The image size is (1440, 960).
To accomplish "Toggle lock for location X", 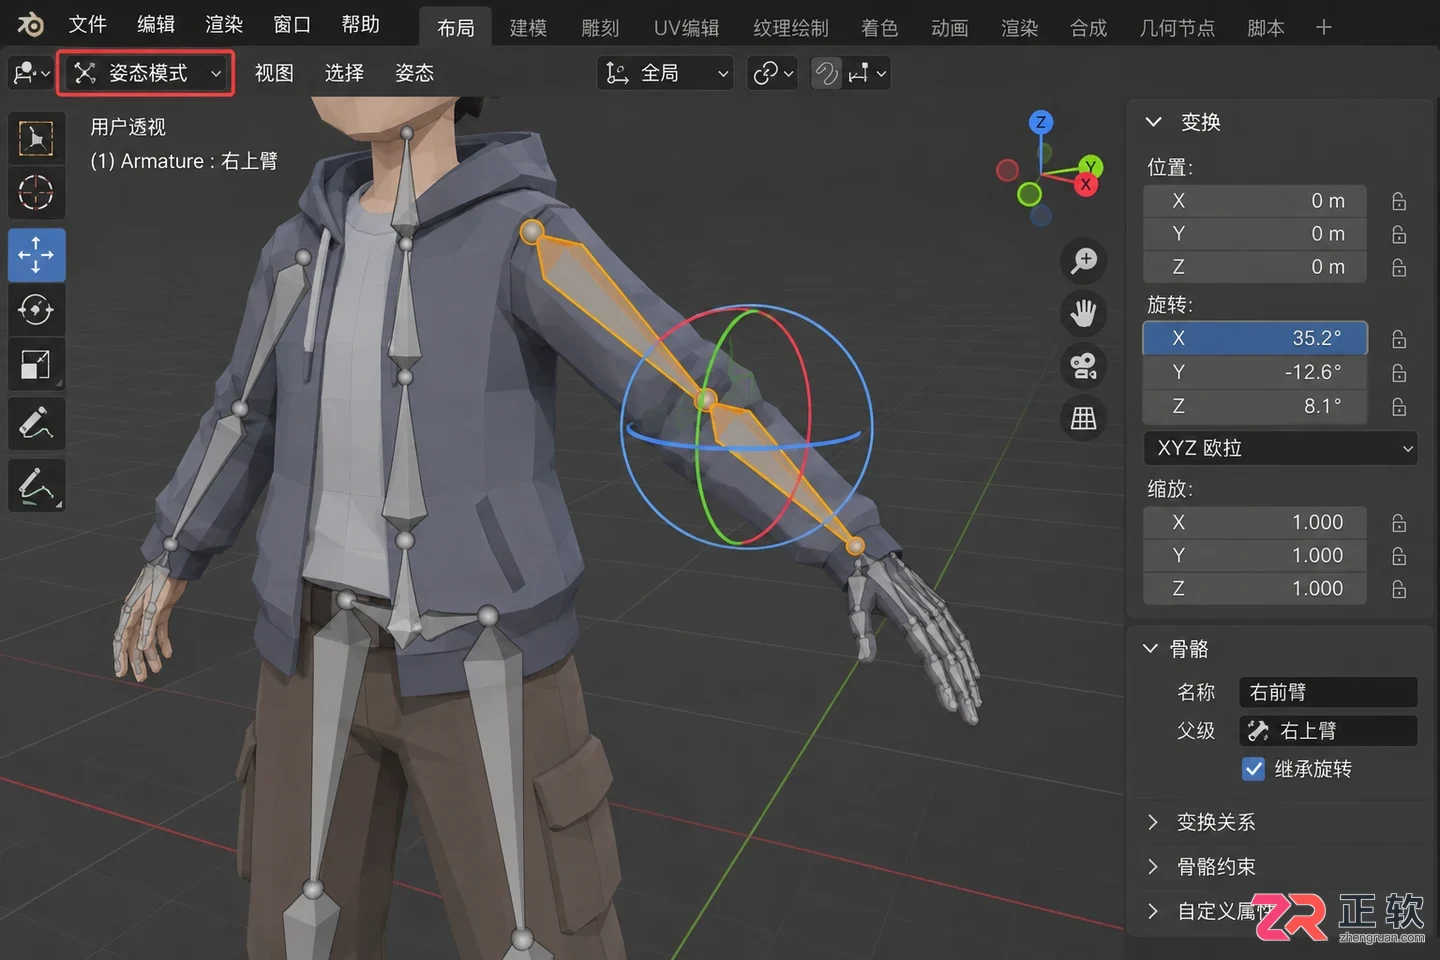I will (1399, 201).
